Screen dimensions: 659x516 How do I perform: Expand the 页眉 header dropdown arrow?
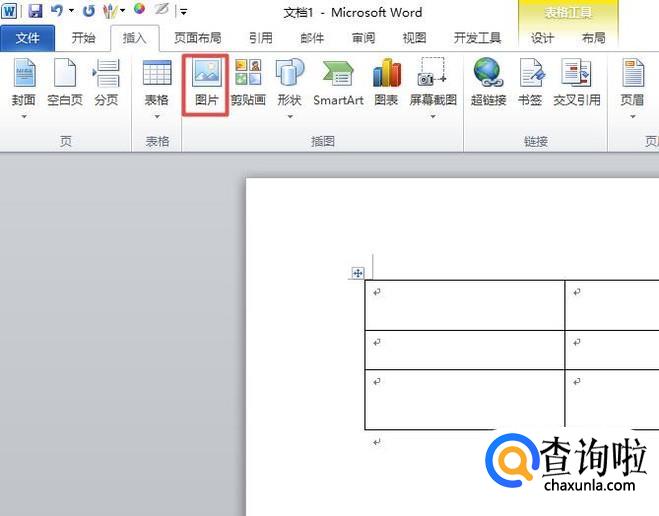633,116
